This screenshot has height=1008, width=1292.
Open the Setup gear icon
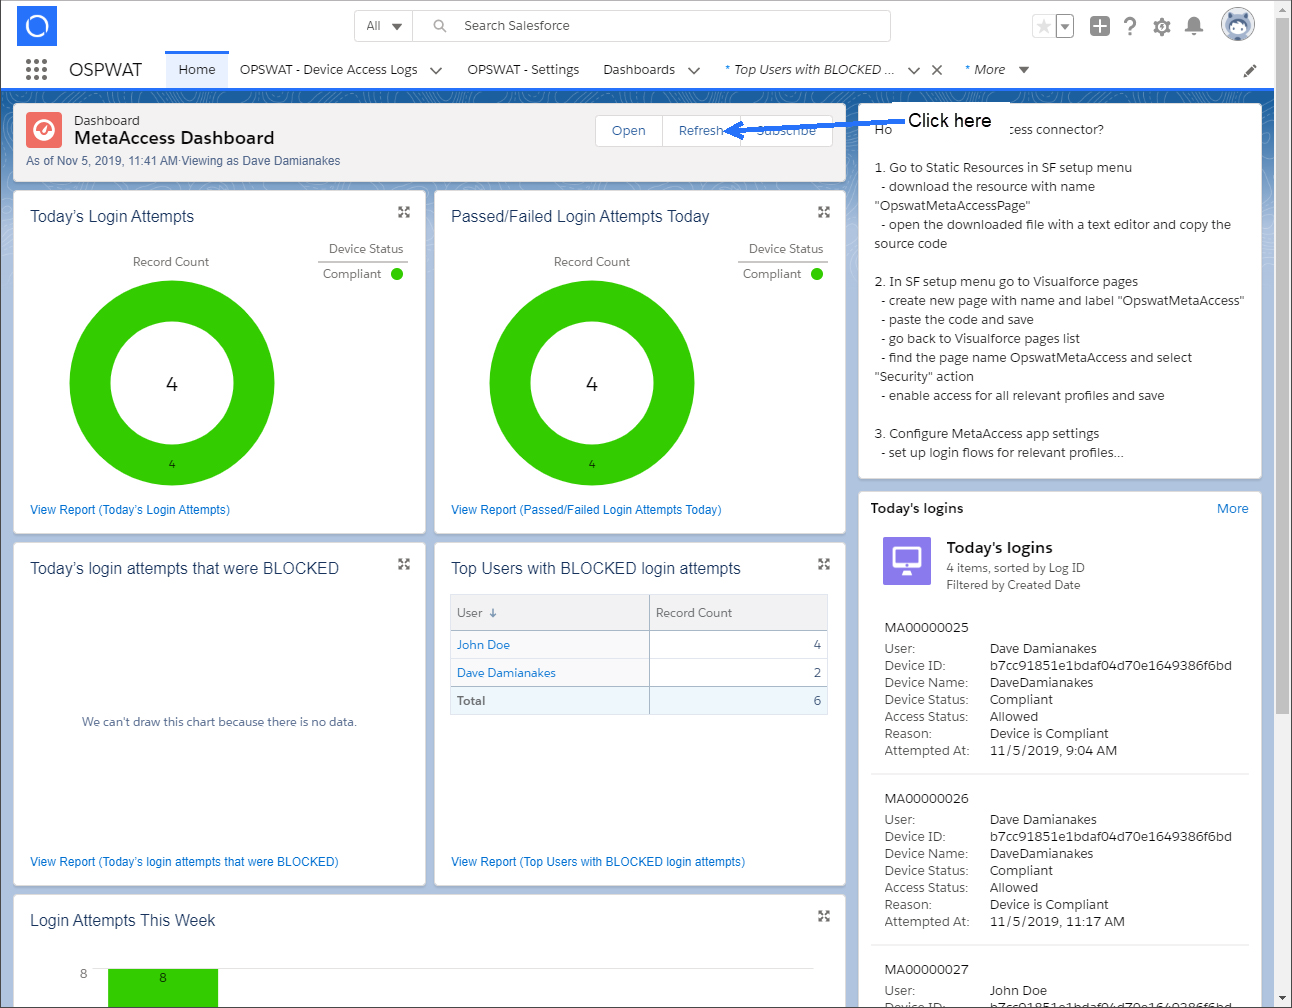(1162, 27)
